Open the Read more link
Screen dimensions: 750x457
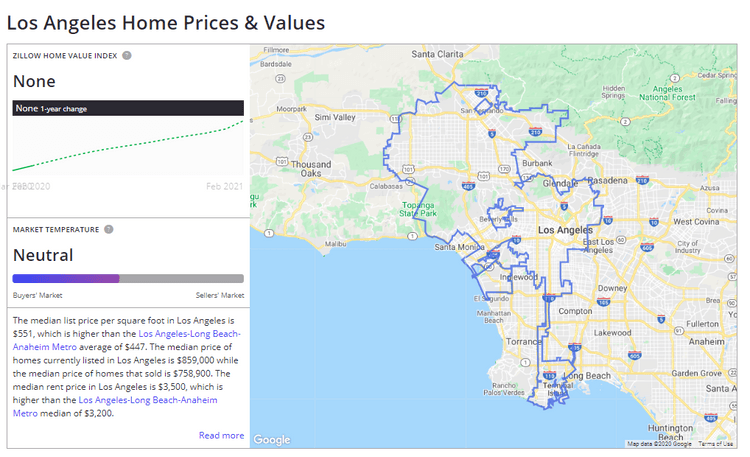[x=221, y=435]
